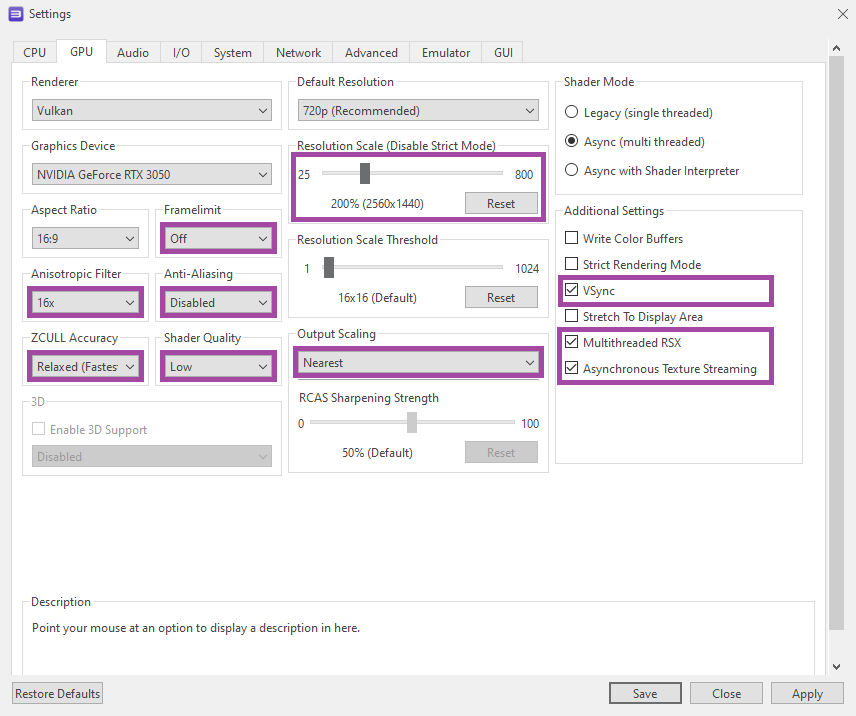This screenshot has height=716, width=856.
Task: Open the Emulator tab
Action: point(446,53)
